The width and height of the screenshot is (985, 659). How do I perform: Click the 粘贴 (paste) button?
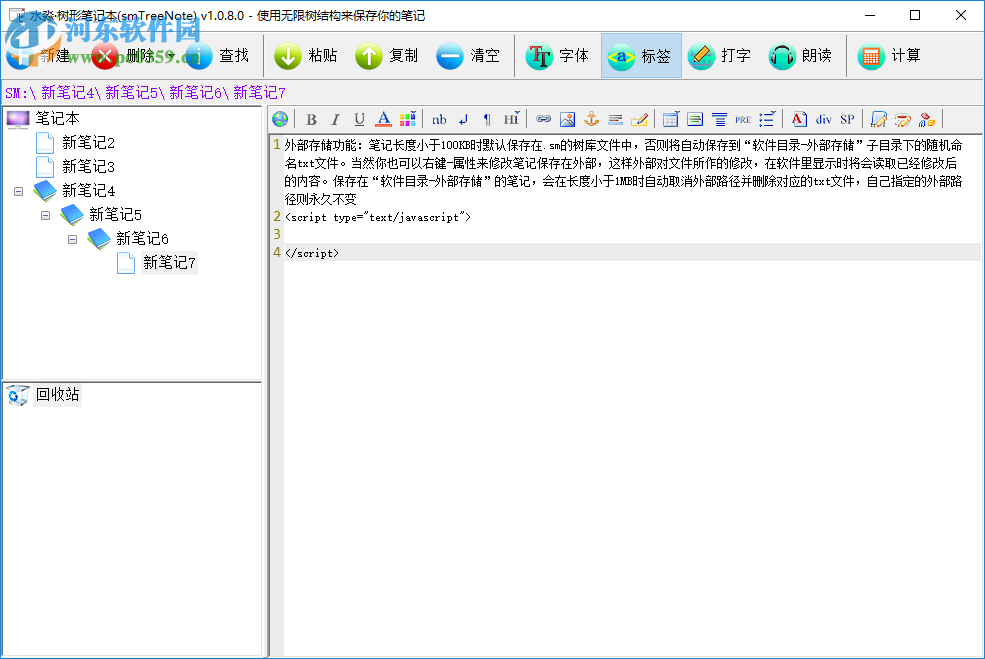[x=306, y=56]
